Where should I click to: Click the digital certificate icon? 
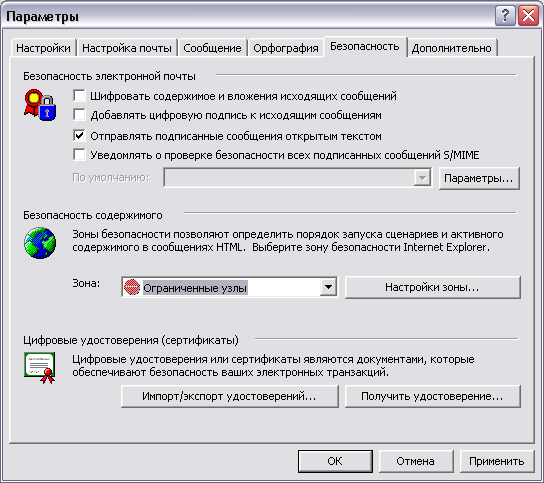[40, 367]
